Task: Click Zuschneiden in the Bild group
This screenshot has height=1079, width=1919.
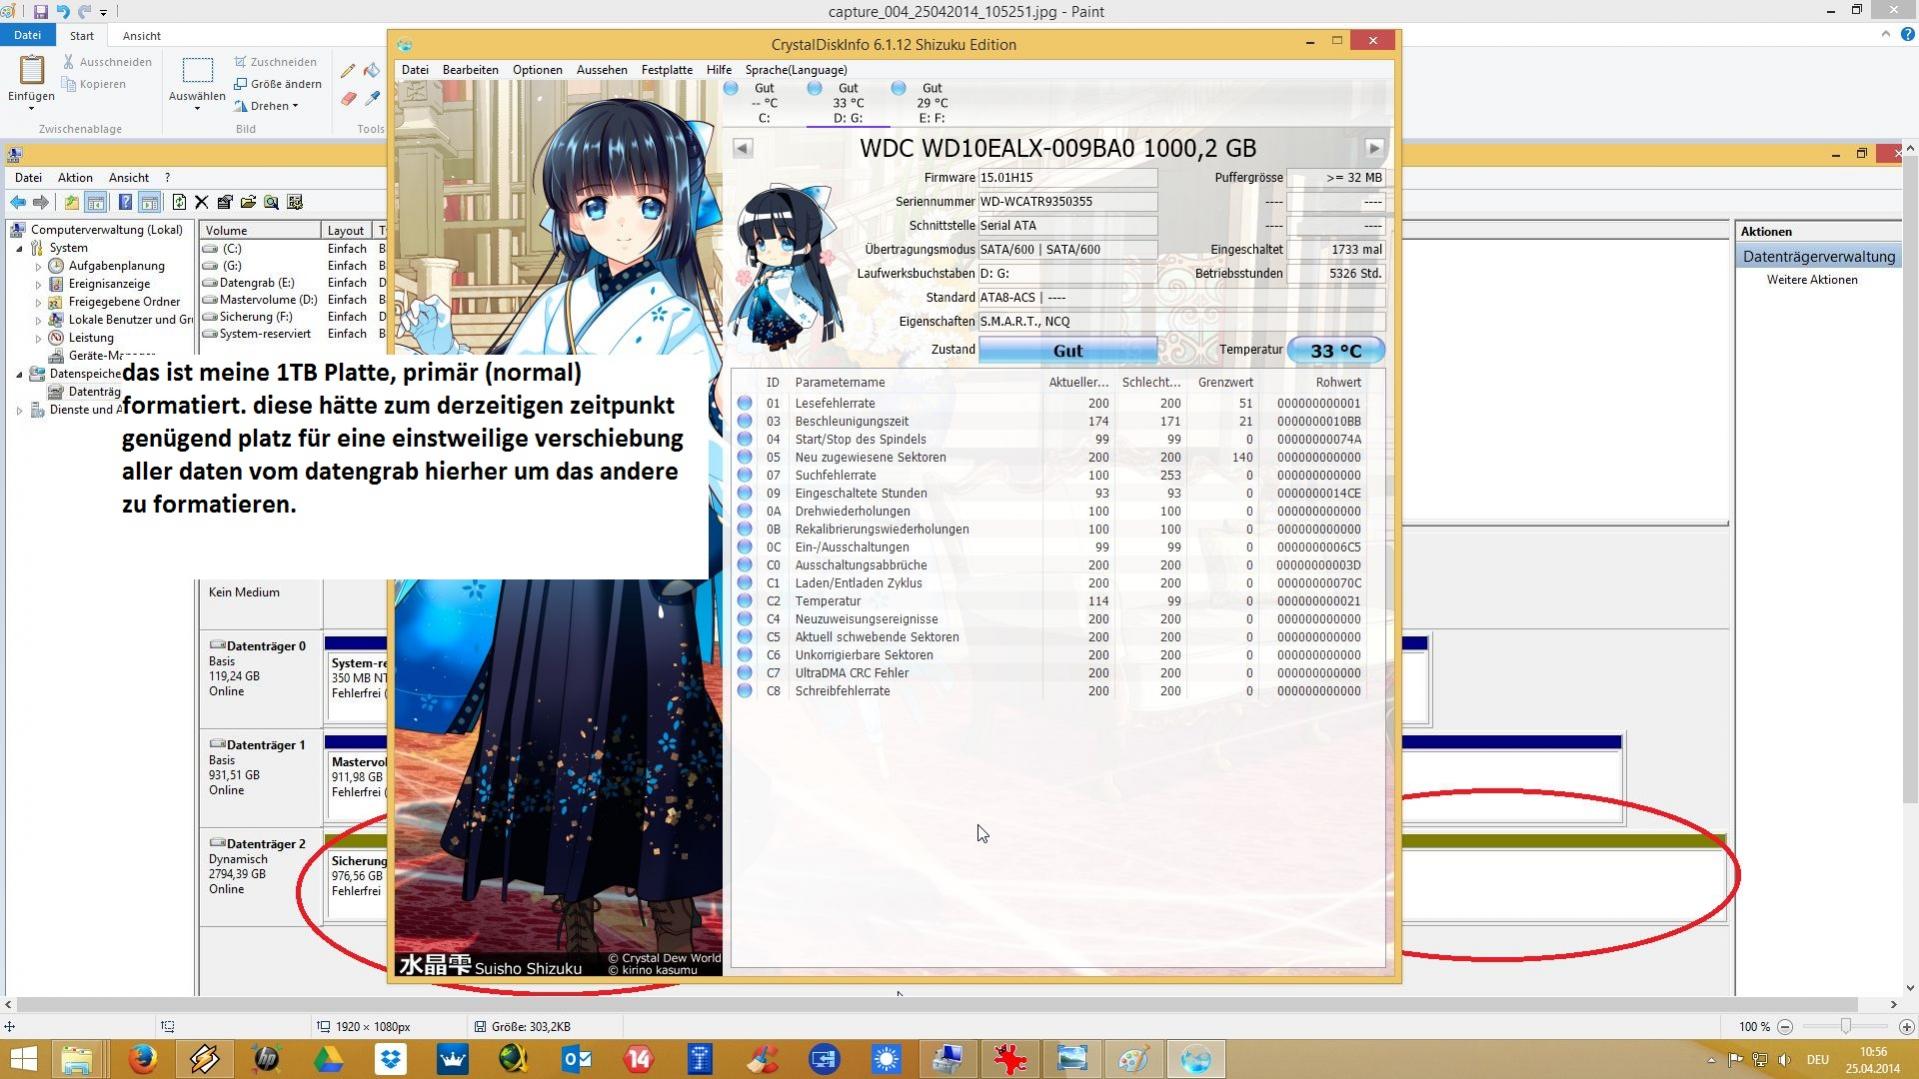Action: coord(275,62)
